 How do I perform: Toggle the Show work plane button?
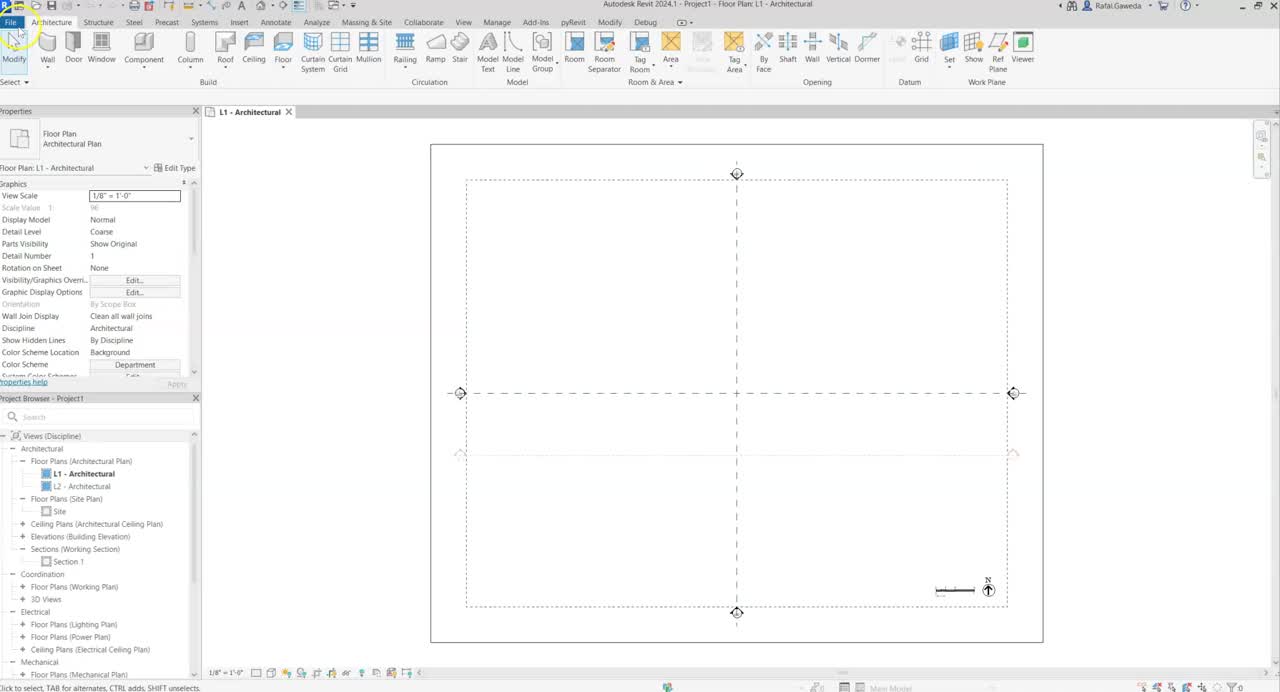point(973,48)
